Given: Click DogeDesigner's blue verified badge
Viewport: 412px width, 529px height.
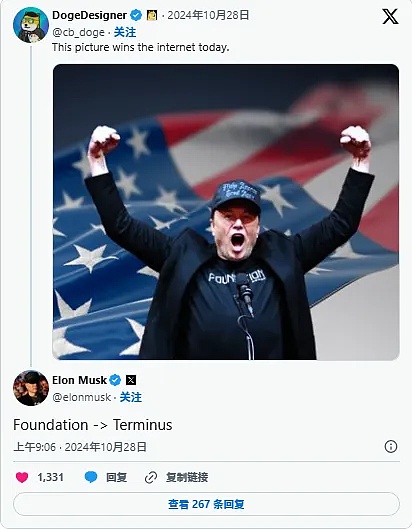Looking at the screenshot, I should (x=136, y=15).
